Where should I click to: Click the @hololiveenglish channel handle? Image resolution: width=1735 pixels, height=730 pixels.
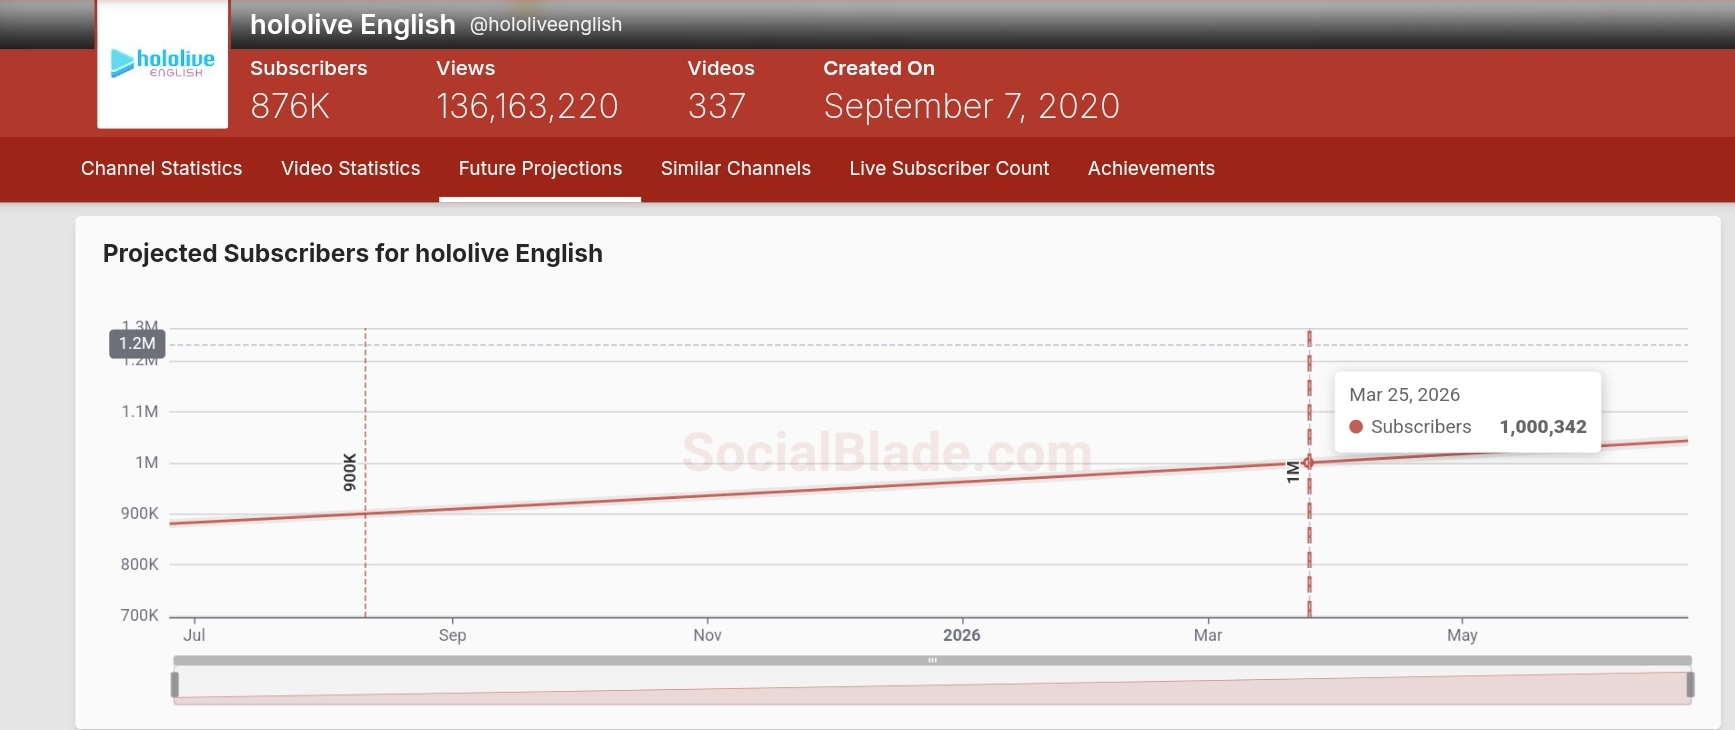(x=546, y=25)
